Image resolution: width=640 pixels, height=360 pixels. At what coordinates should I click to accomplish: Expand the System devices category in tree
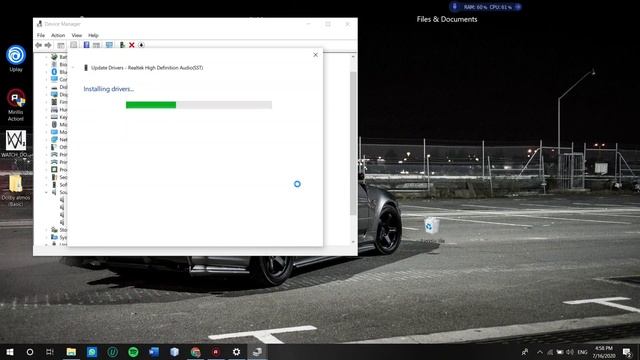46,237
